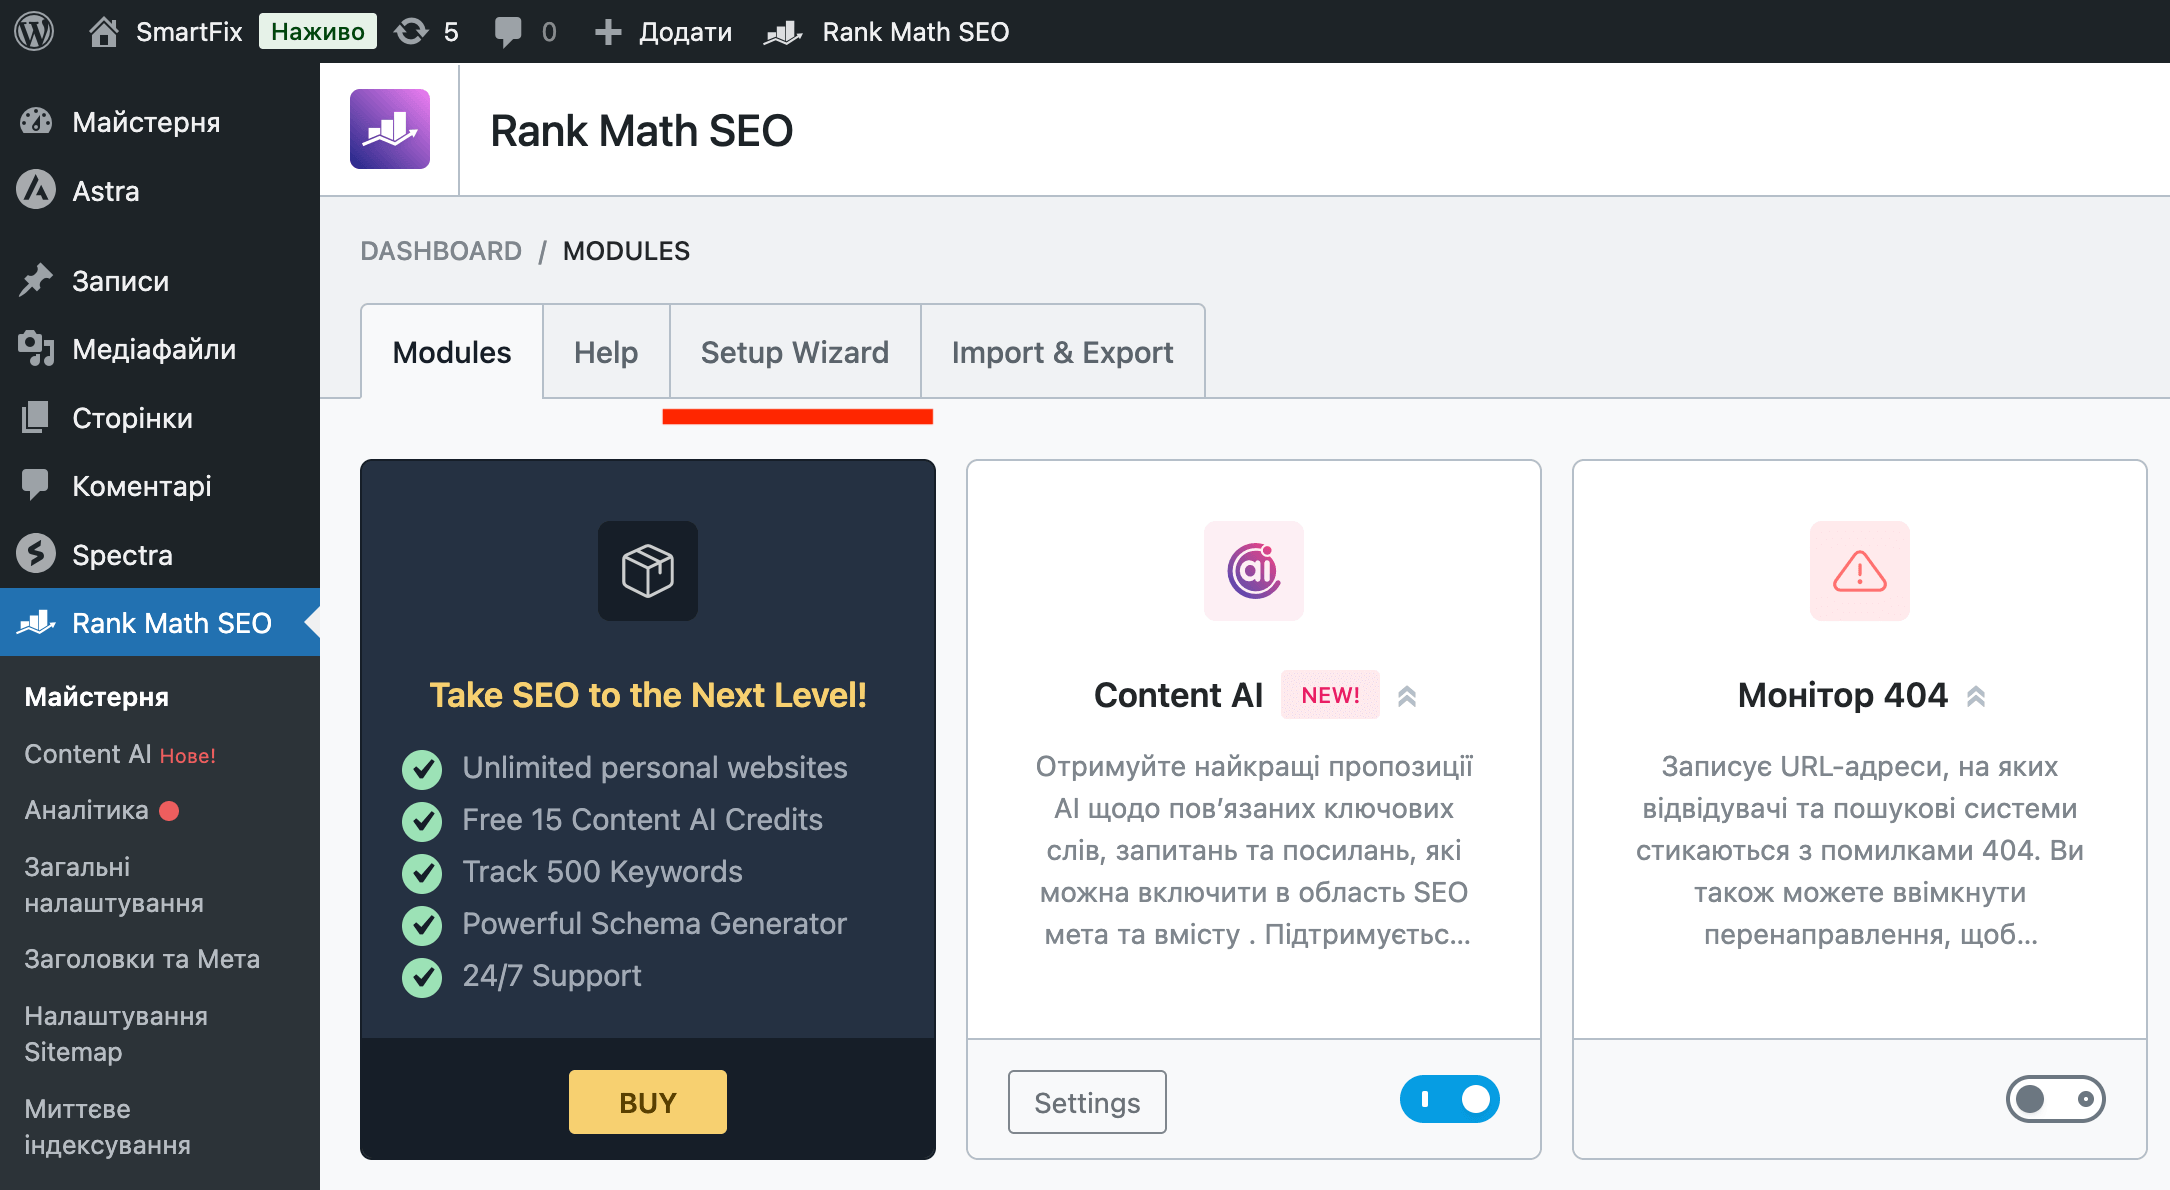Click the Монітор 404 module title
Viewport: 2170px width, 1190px height.
click(1842, 695)
